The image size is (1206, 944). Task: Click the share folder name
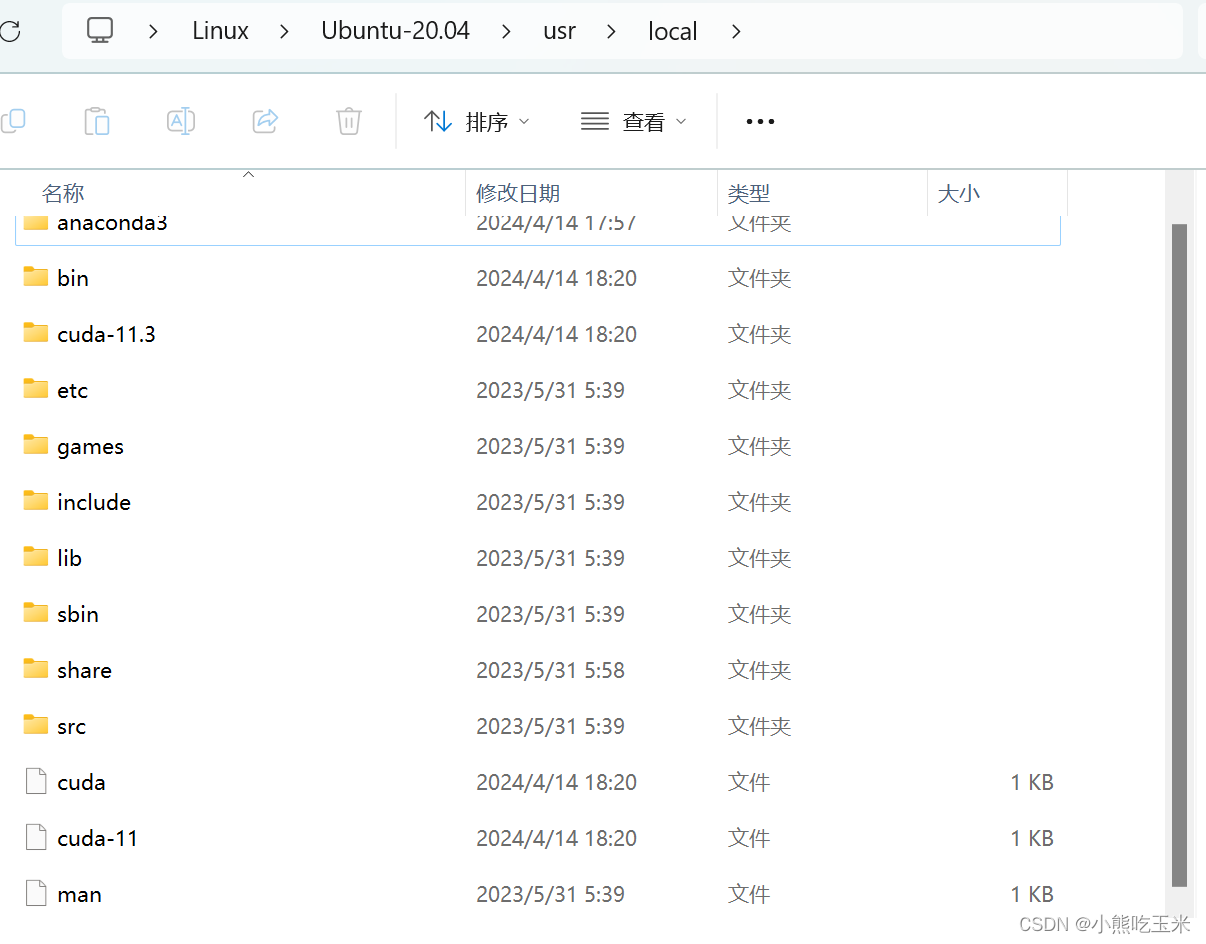click(85, 670)
